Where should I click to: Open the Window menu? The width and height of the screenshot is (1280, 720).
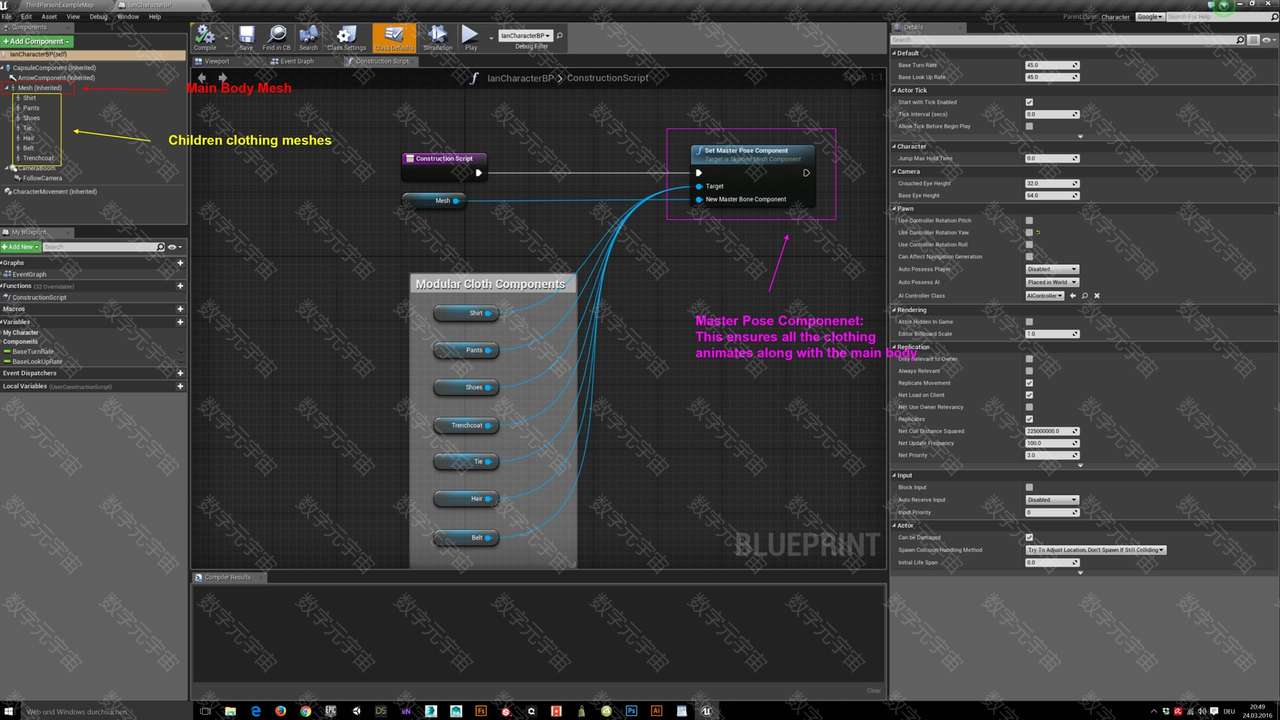[128, 17]
